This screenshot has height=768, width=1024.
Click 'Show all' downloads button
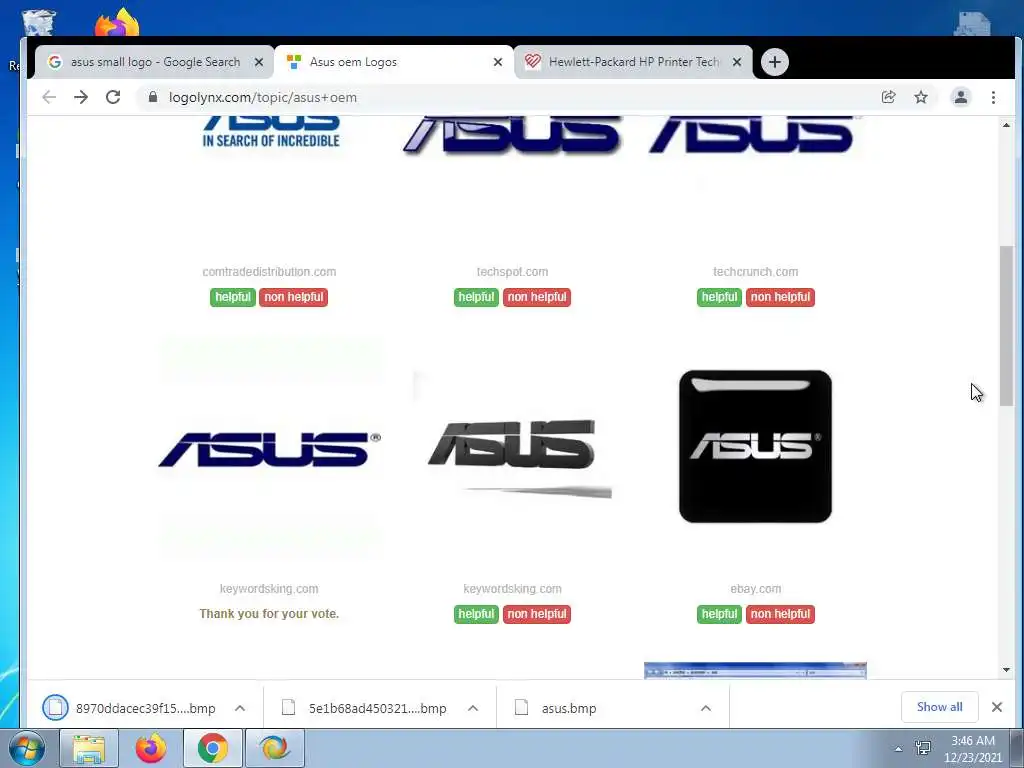point(939,707)
